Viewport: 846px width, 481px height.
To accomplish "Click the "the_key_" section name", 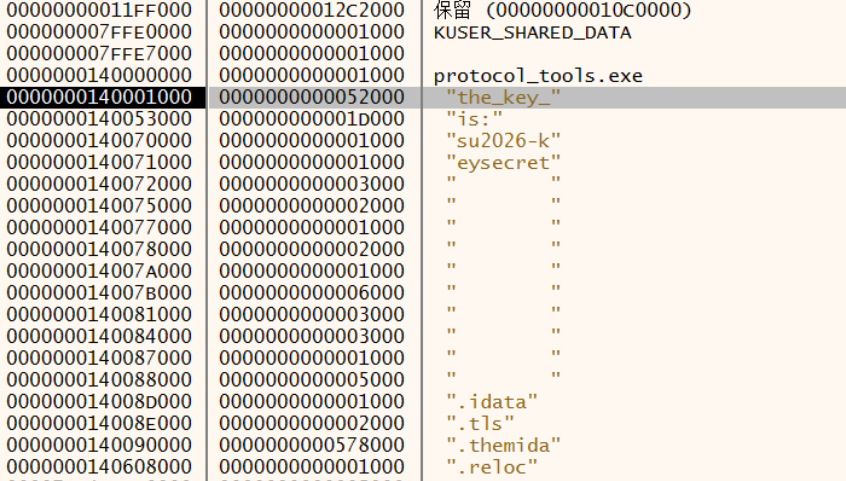I will tap(504, 98).
